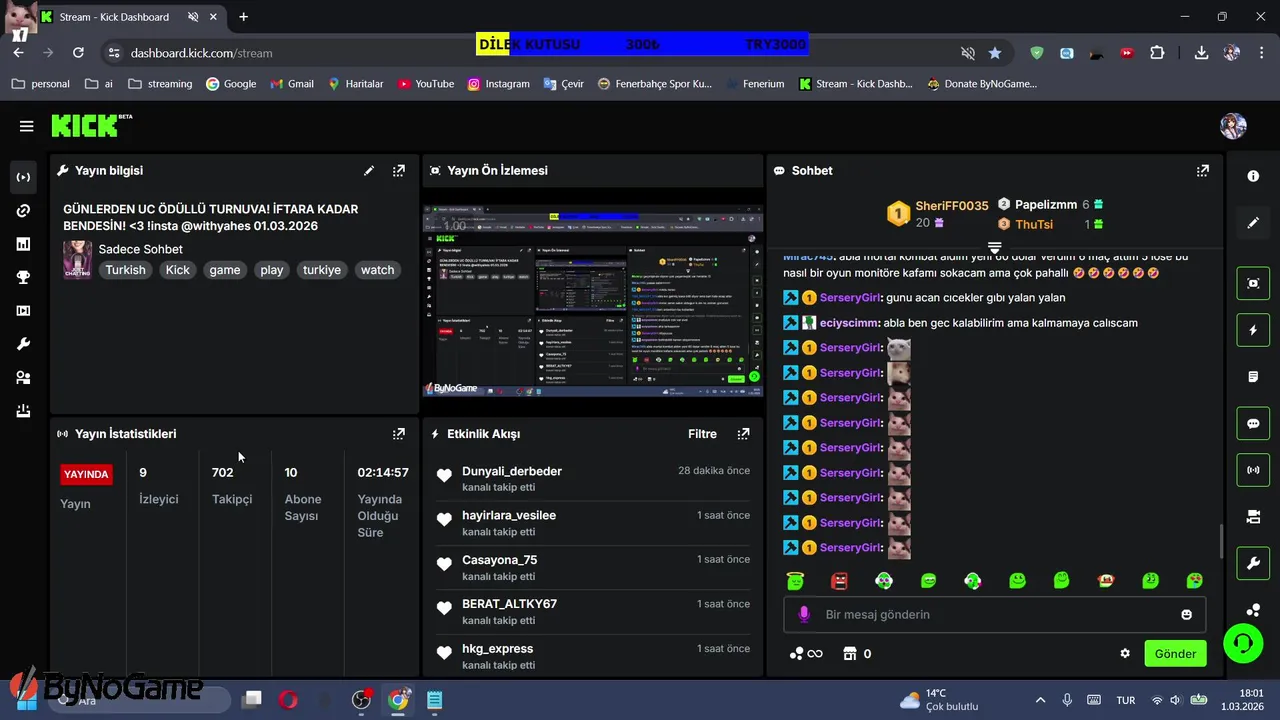1280x720 pixels.
Task: Click the stream preview thumbnail
Action: [593, 300]
